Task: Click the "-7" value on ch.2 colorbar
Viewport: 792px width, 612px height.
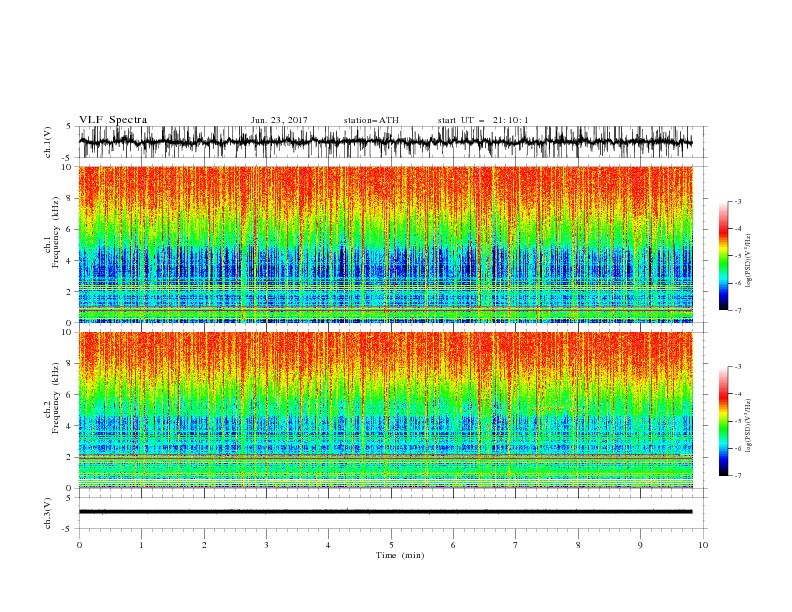Action: point(738,475)
